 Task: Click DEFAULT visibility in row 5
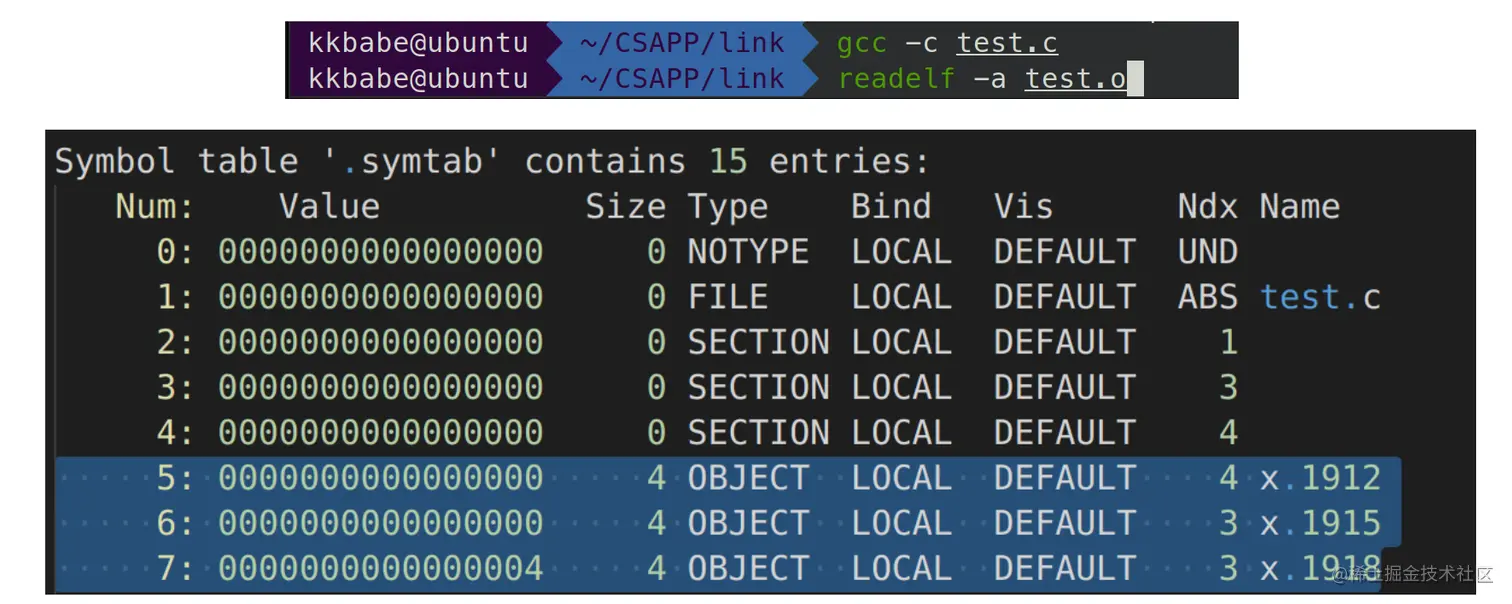coord(1065,478)
